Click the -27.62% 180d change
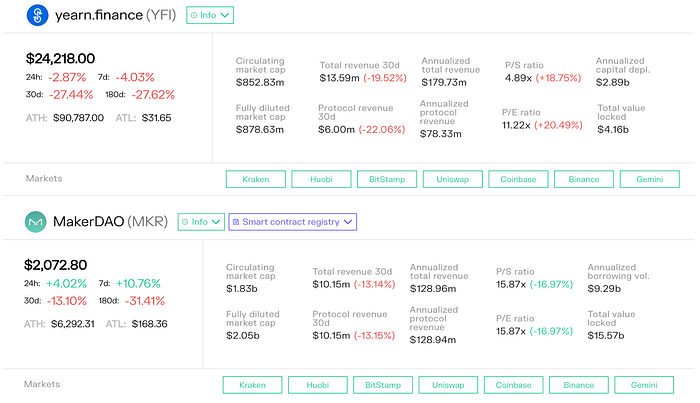 pyautogui.click(x=152, y=95)
